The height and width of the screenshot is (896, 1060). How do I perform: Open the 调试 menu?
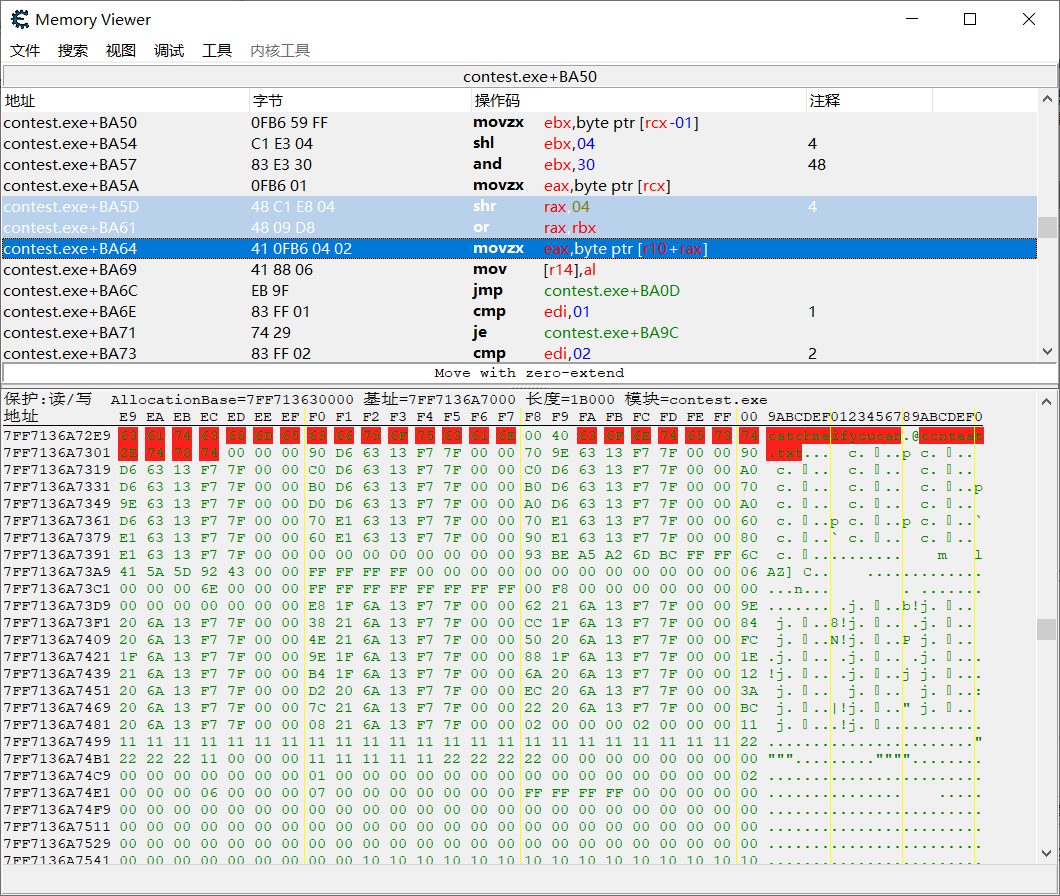168,51
